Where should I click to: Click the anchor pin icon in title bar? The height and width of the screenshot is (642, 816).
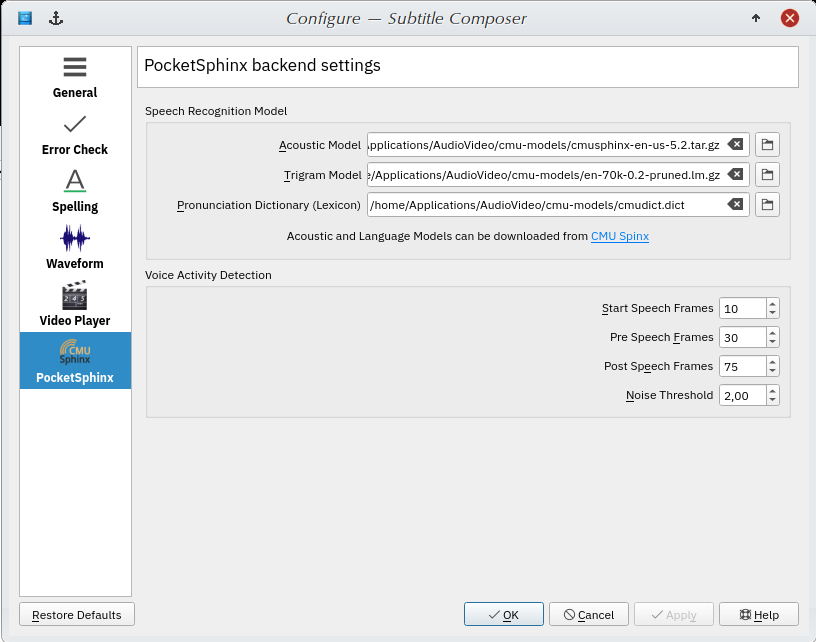56,18
